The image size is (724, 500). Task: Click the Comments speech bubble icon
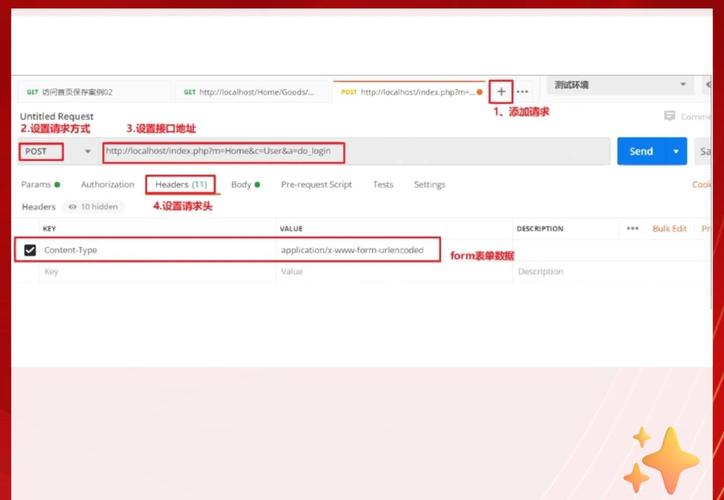tap(669, 116)
